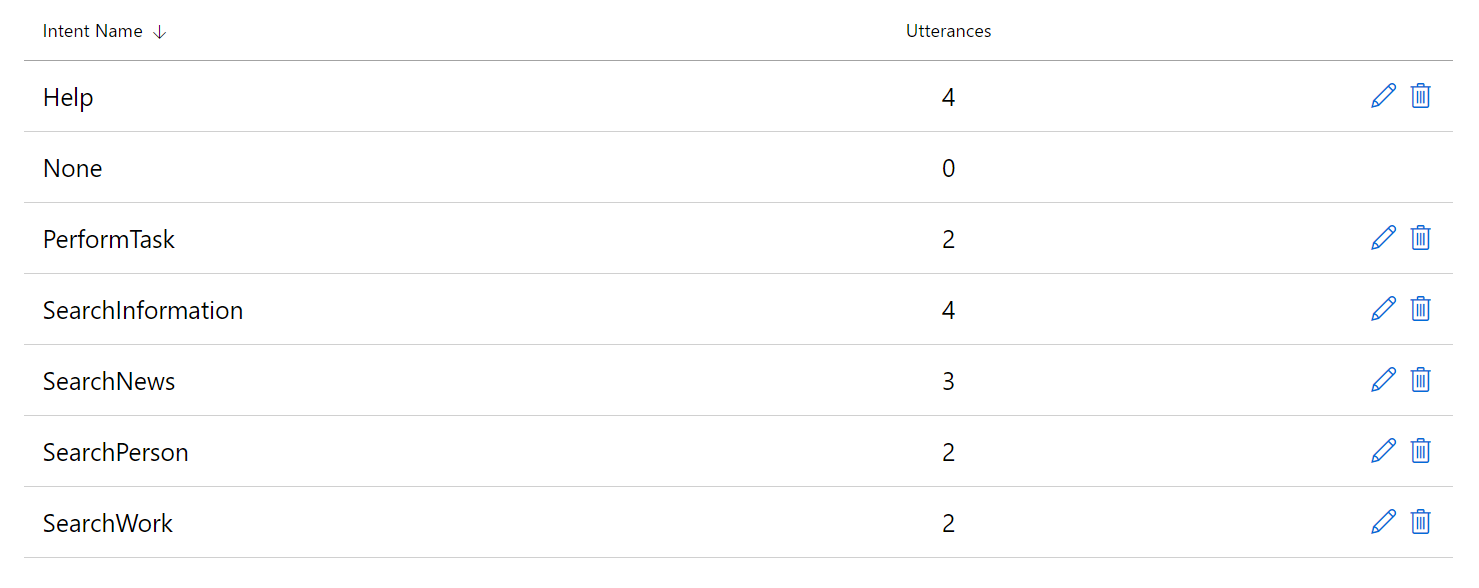
Task: Edit the SearchPerson intent
Action: point(1383,451)
